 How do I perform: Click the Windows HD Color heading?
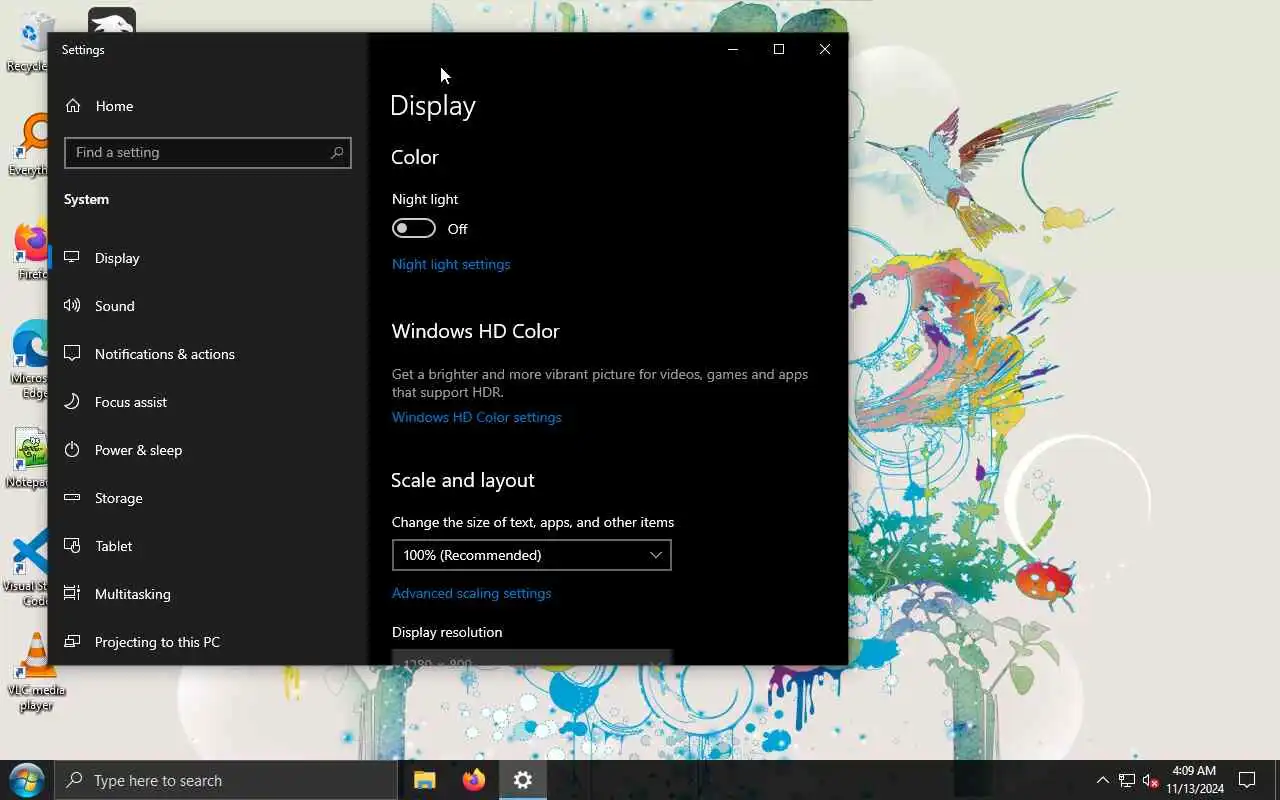click(x=475, y=331)
